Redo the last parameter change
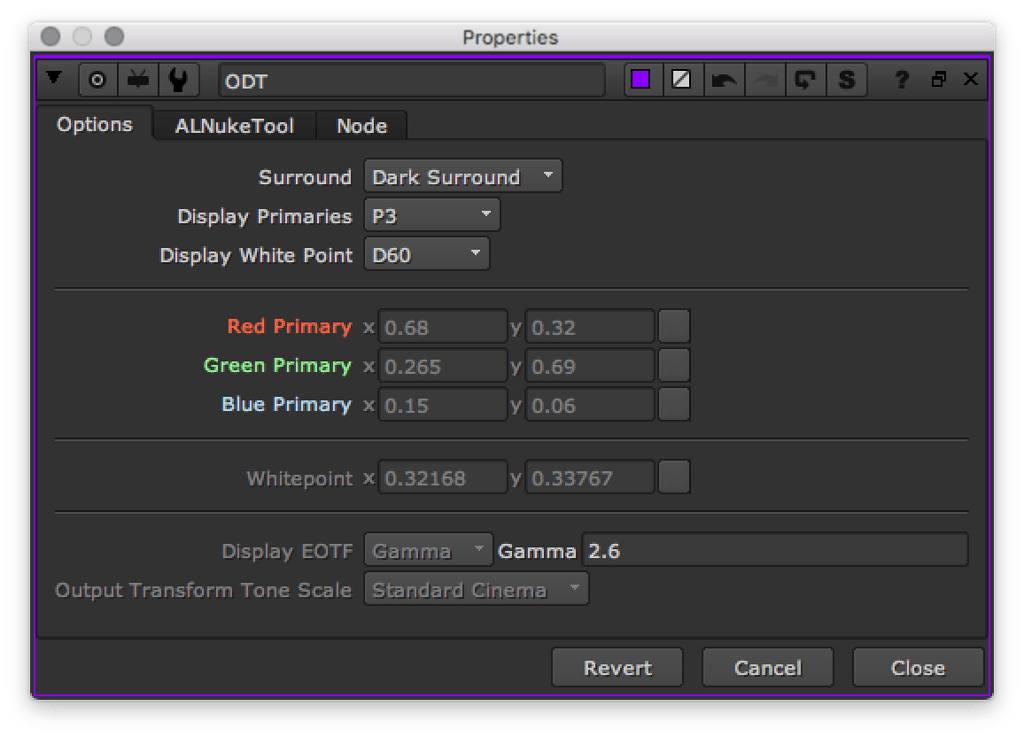This screenshot has height=736, width=1024. (765, 78)
